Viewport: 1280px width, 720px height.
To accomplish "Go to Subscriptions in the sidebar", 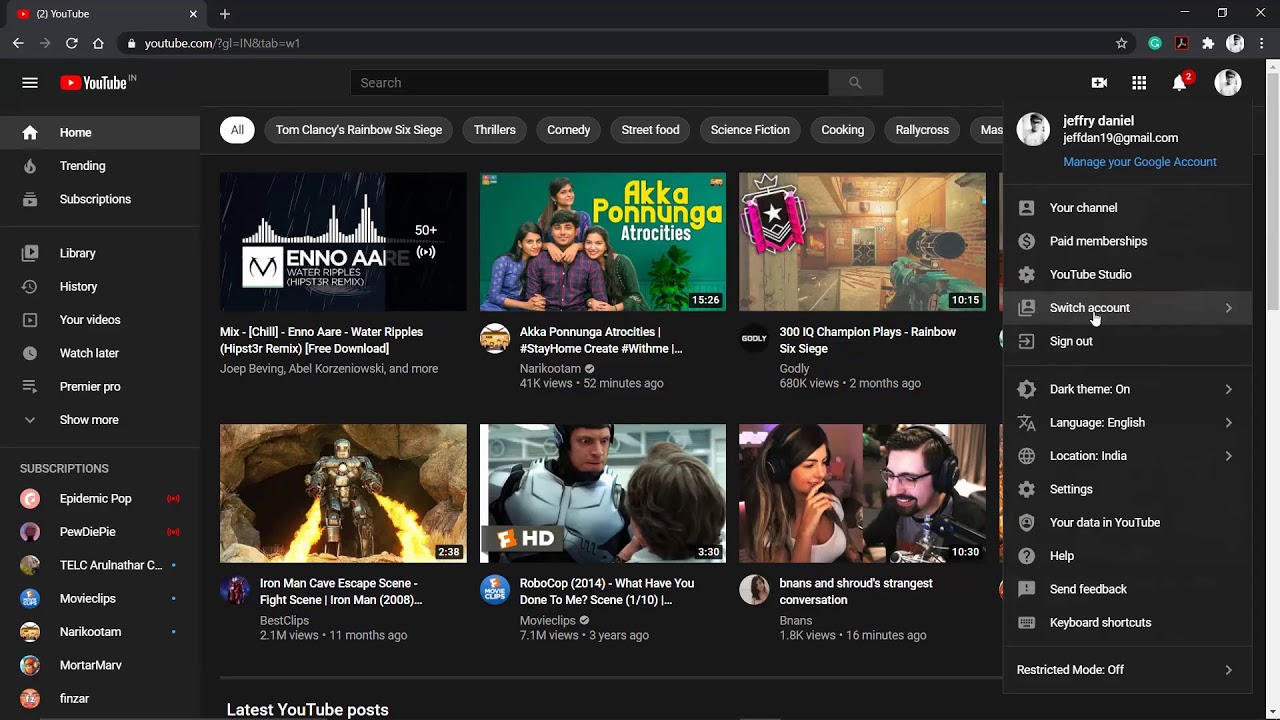I will click(100, 199).
